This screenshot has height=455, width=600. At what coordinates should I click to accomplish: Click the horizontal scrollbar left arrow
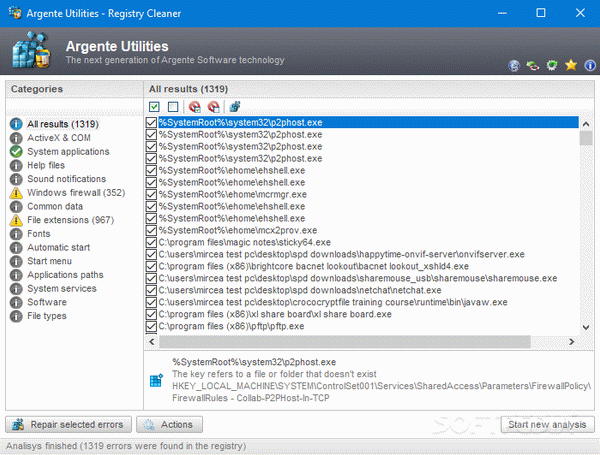(x=152, y=342)
